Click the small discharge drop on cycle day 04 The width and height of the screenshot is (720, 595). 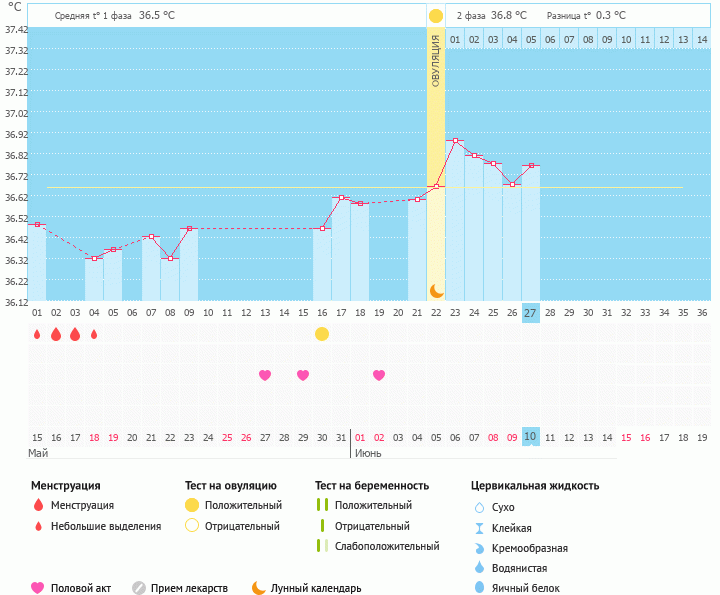coord(94,334)
